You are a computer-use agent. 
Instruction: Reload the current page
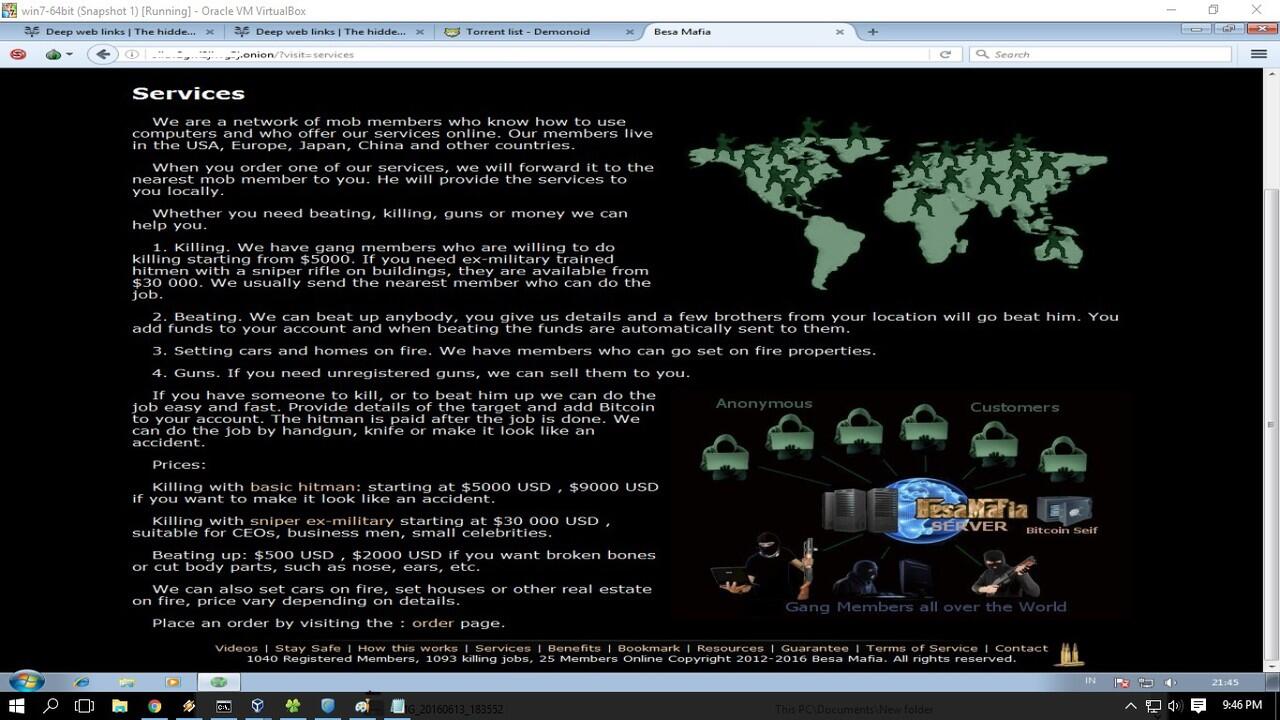click(945, 54)
